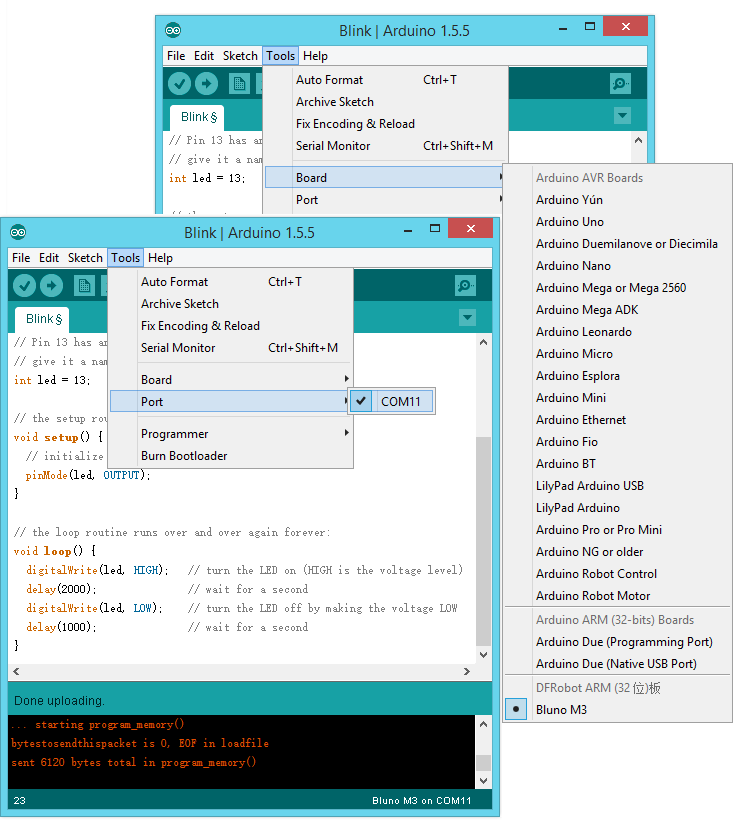Viewport: 743px width, 829px height.
Task: Open Edit menu in front window
Action: pos(49,258)
